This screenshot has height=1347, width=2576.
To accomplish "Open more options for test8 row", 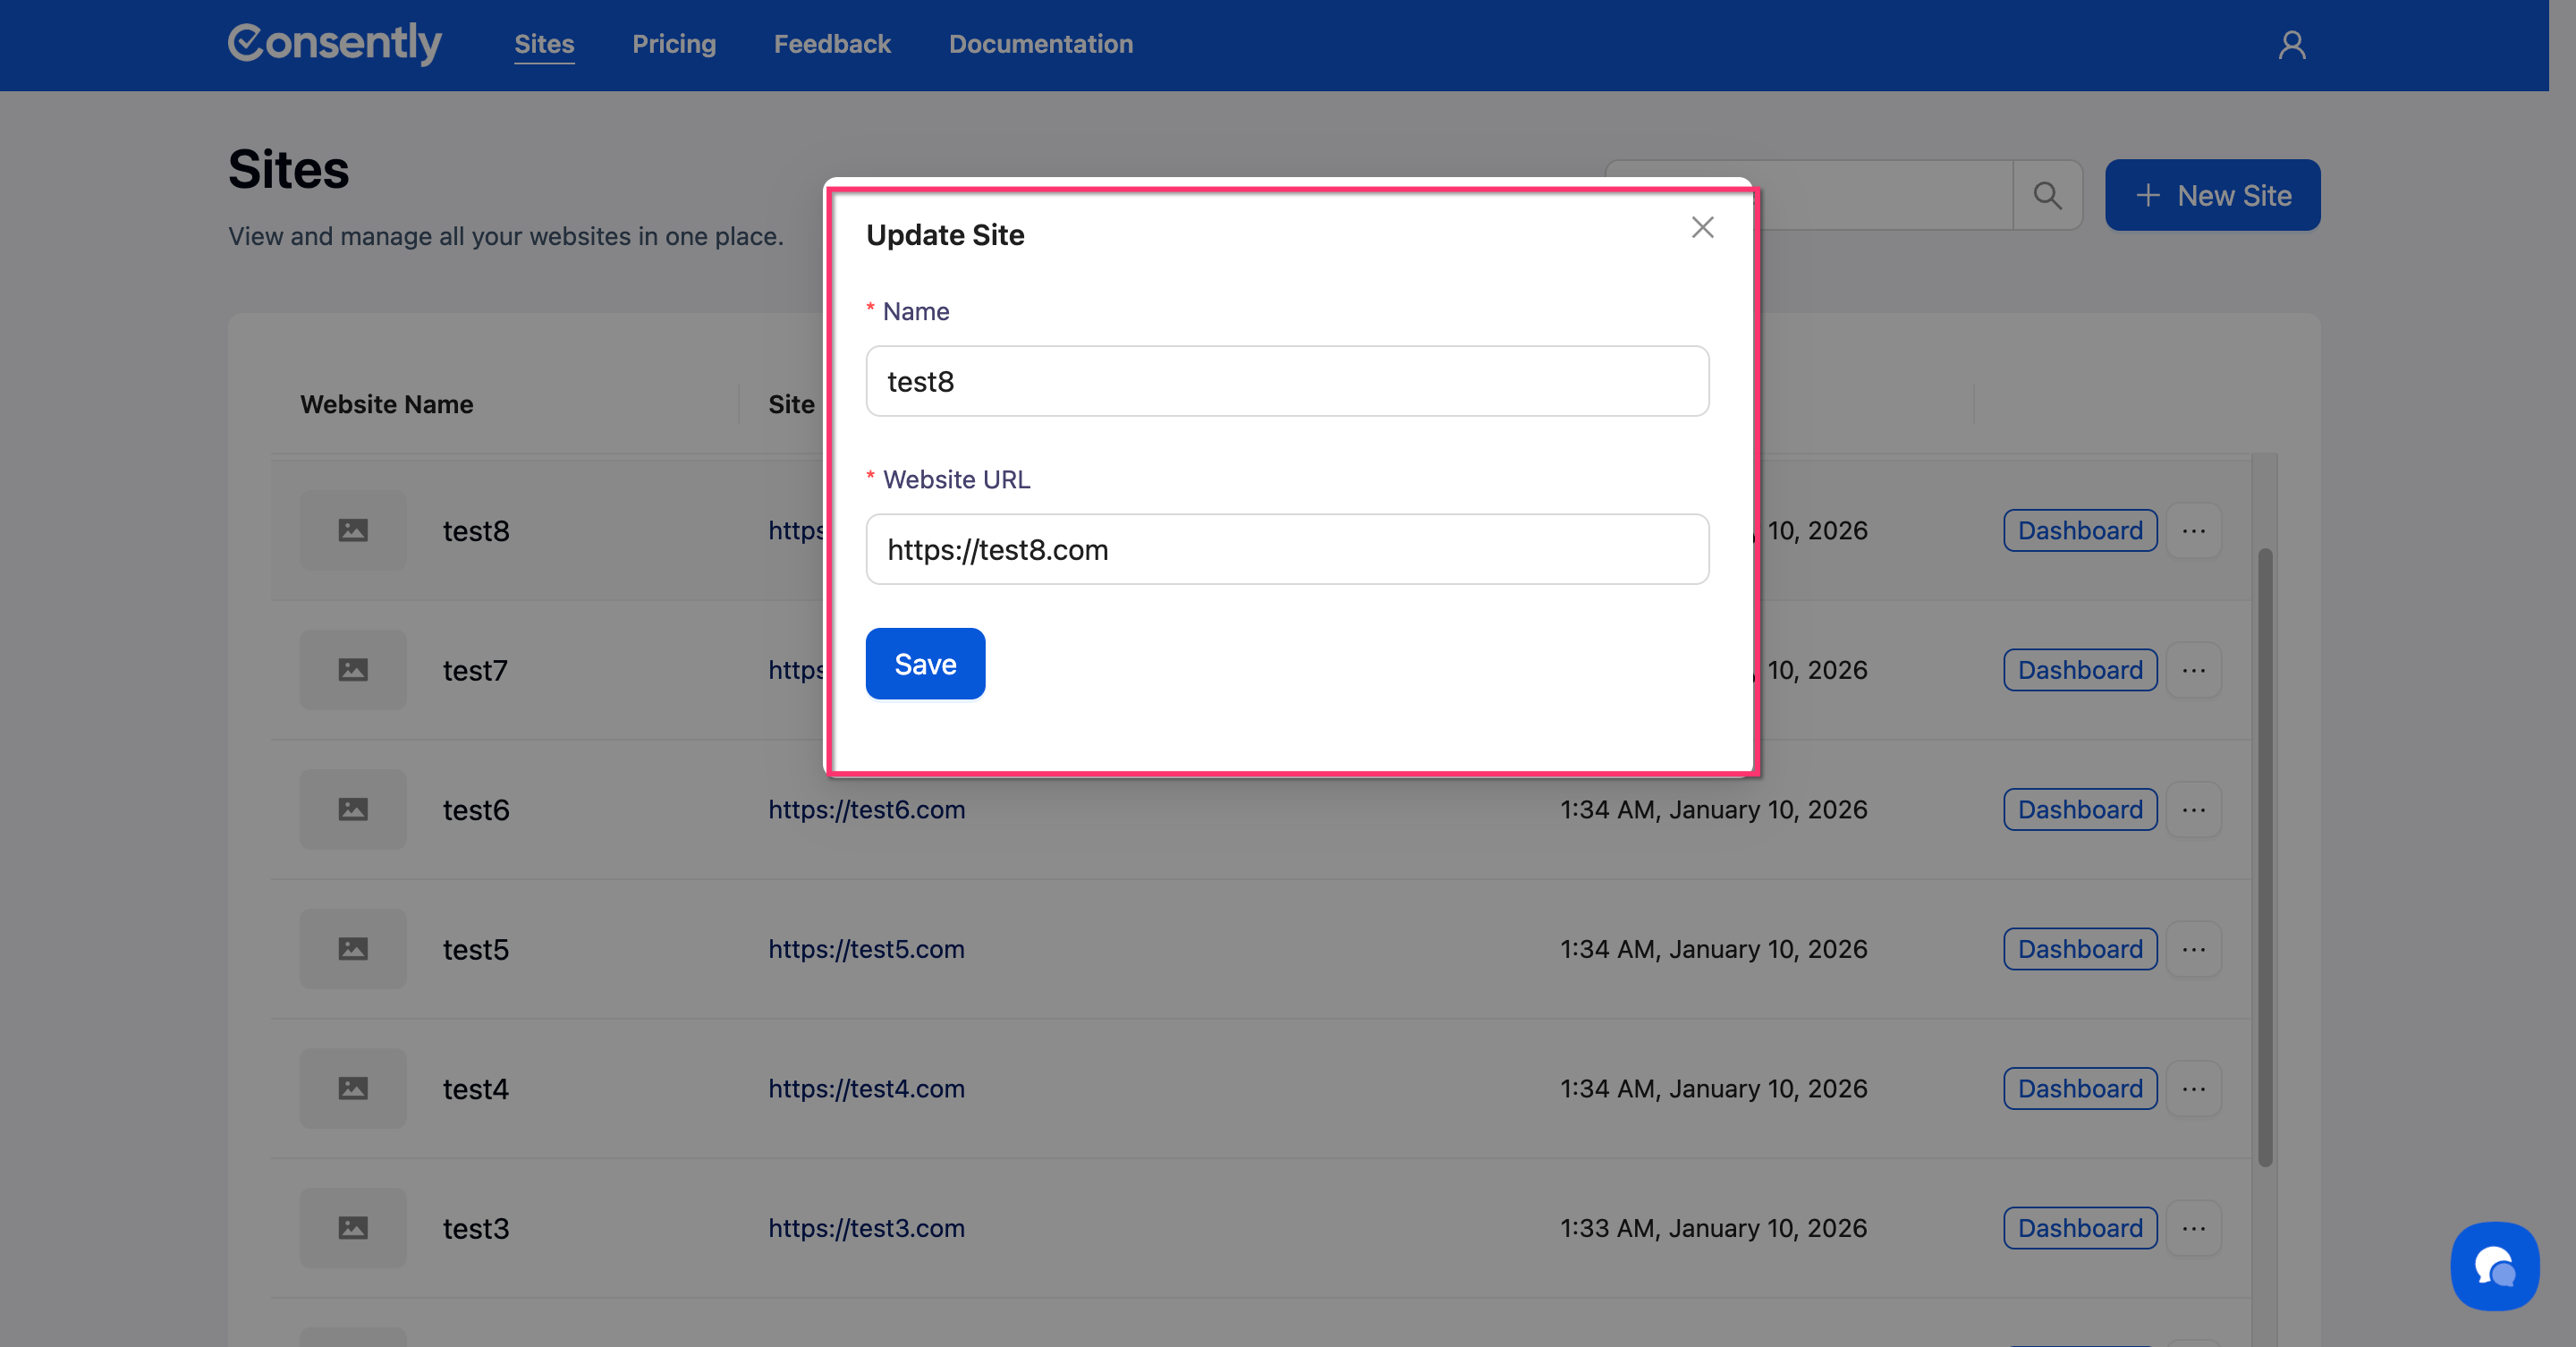I will (x=2194, y=530).
